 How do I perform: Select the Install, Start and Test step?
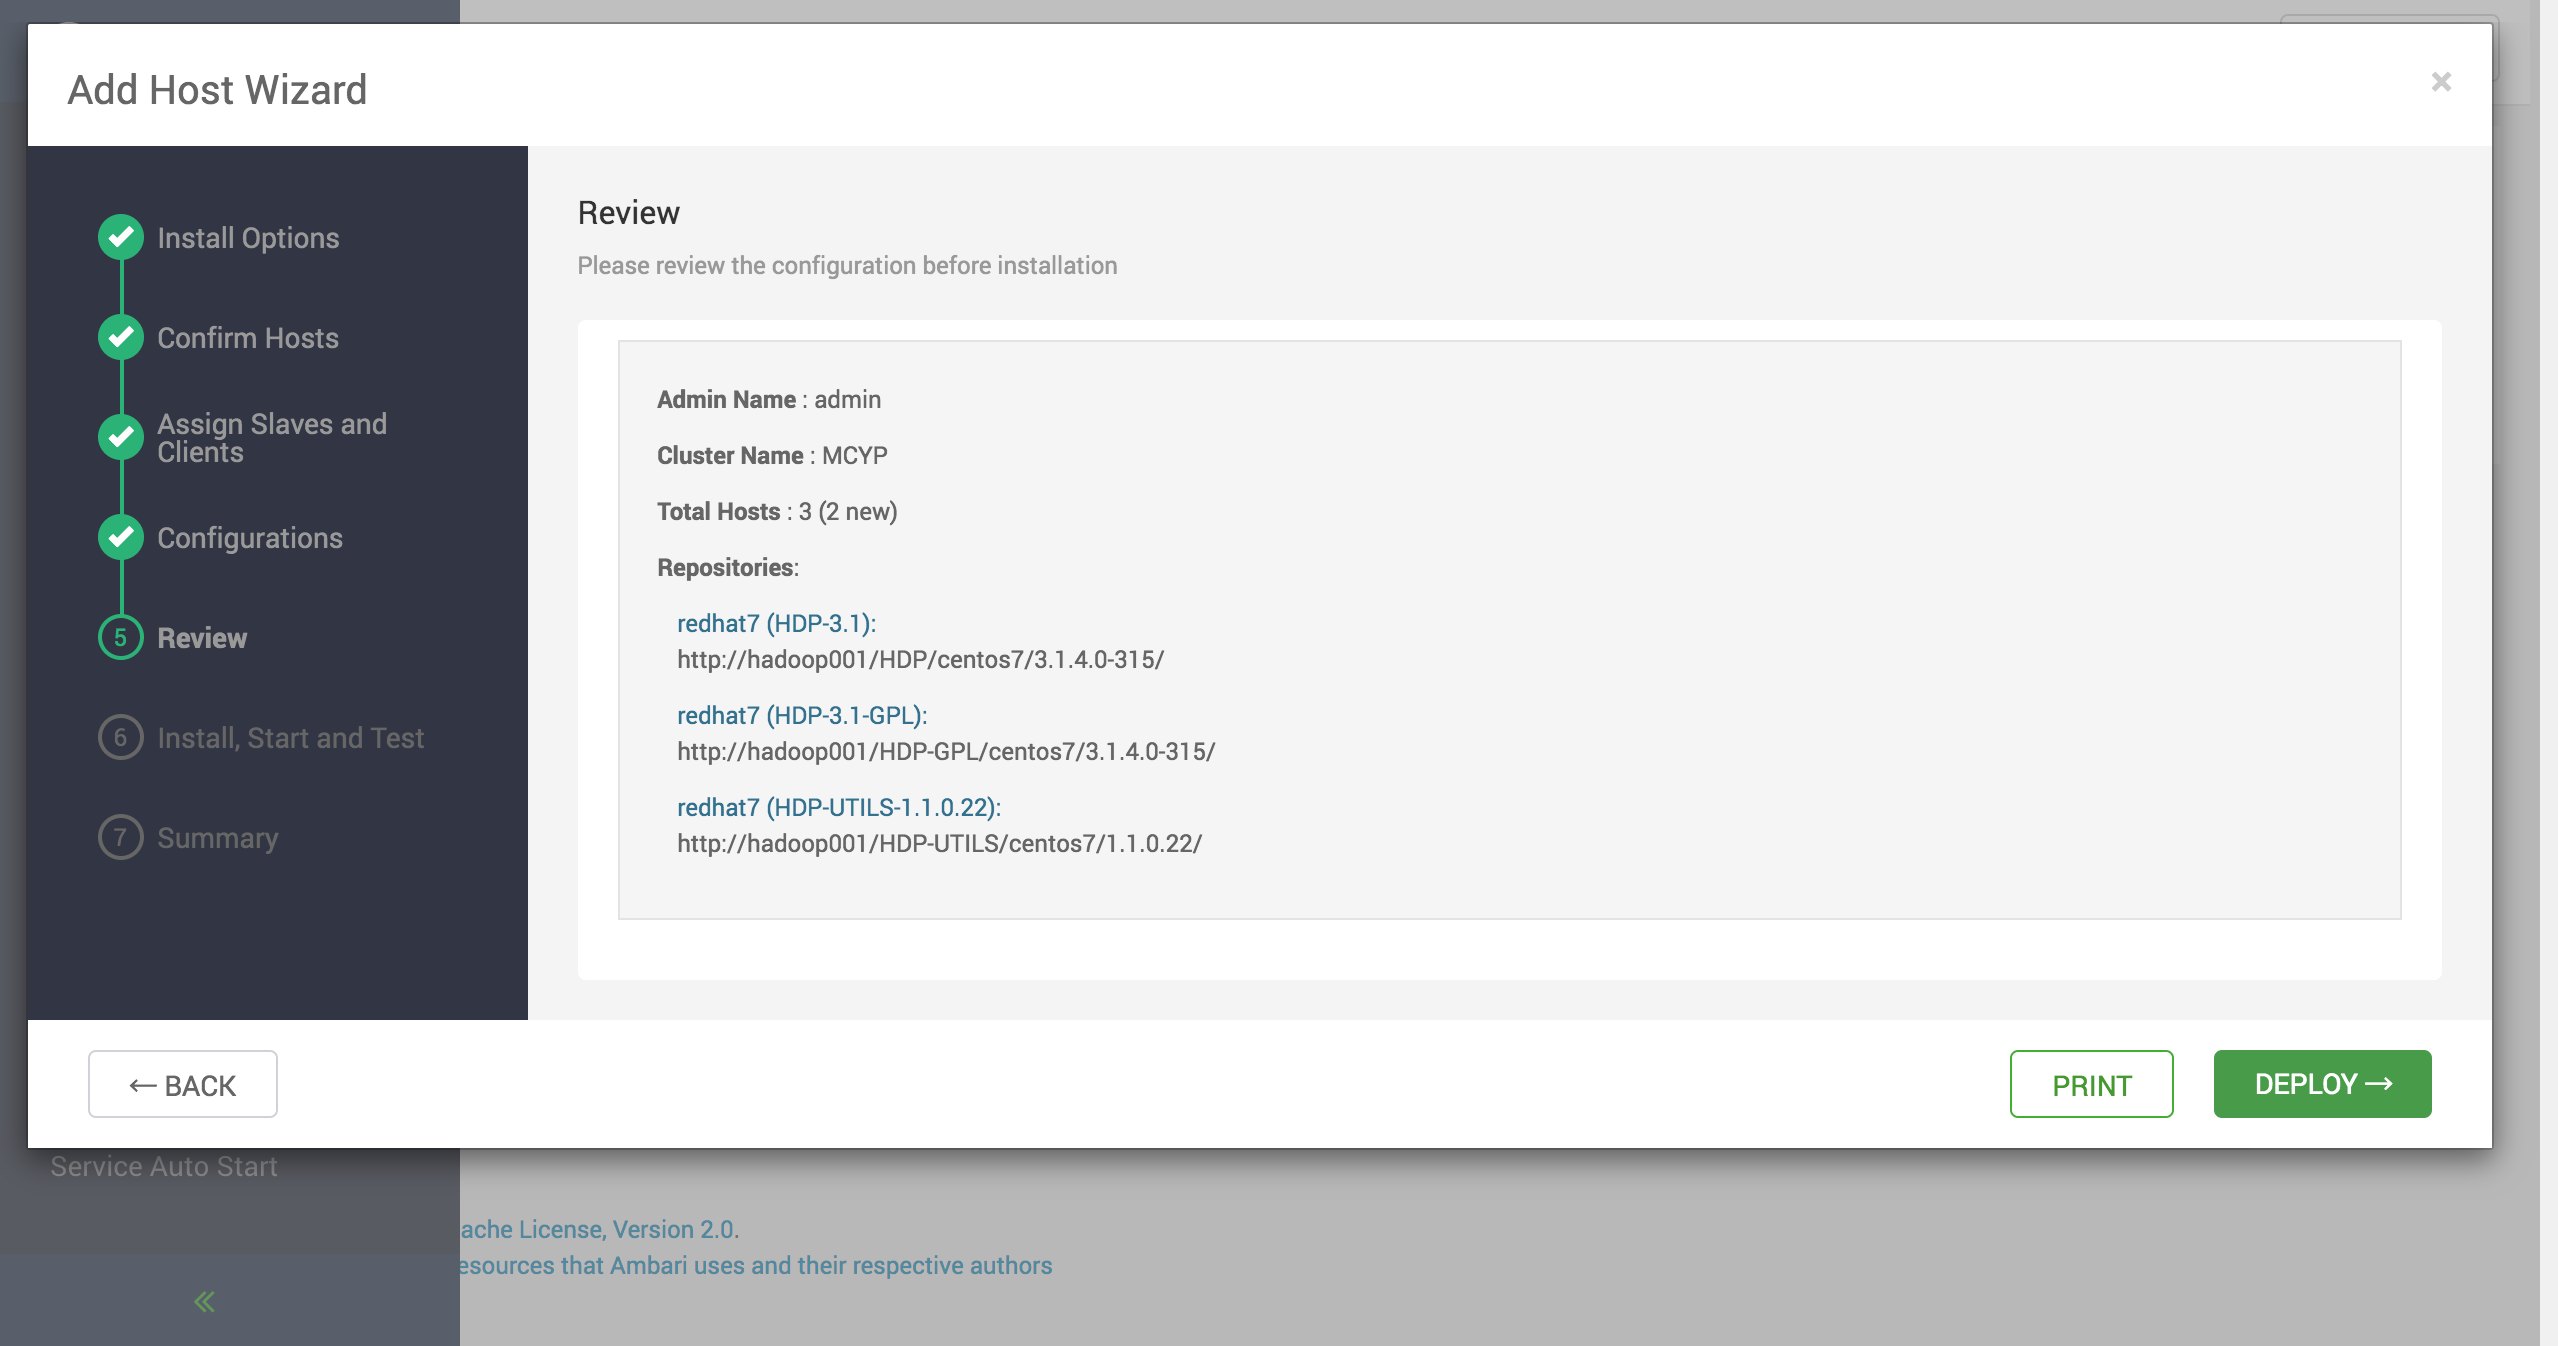tap(290, 738)
